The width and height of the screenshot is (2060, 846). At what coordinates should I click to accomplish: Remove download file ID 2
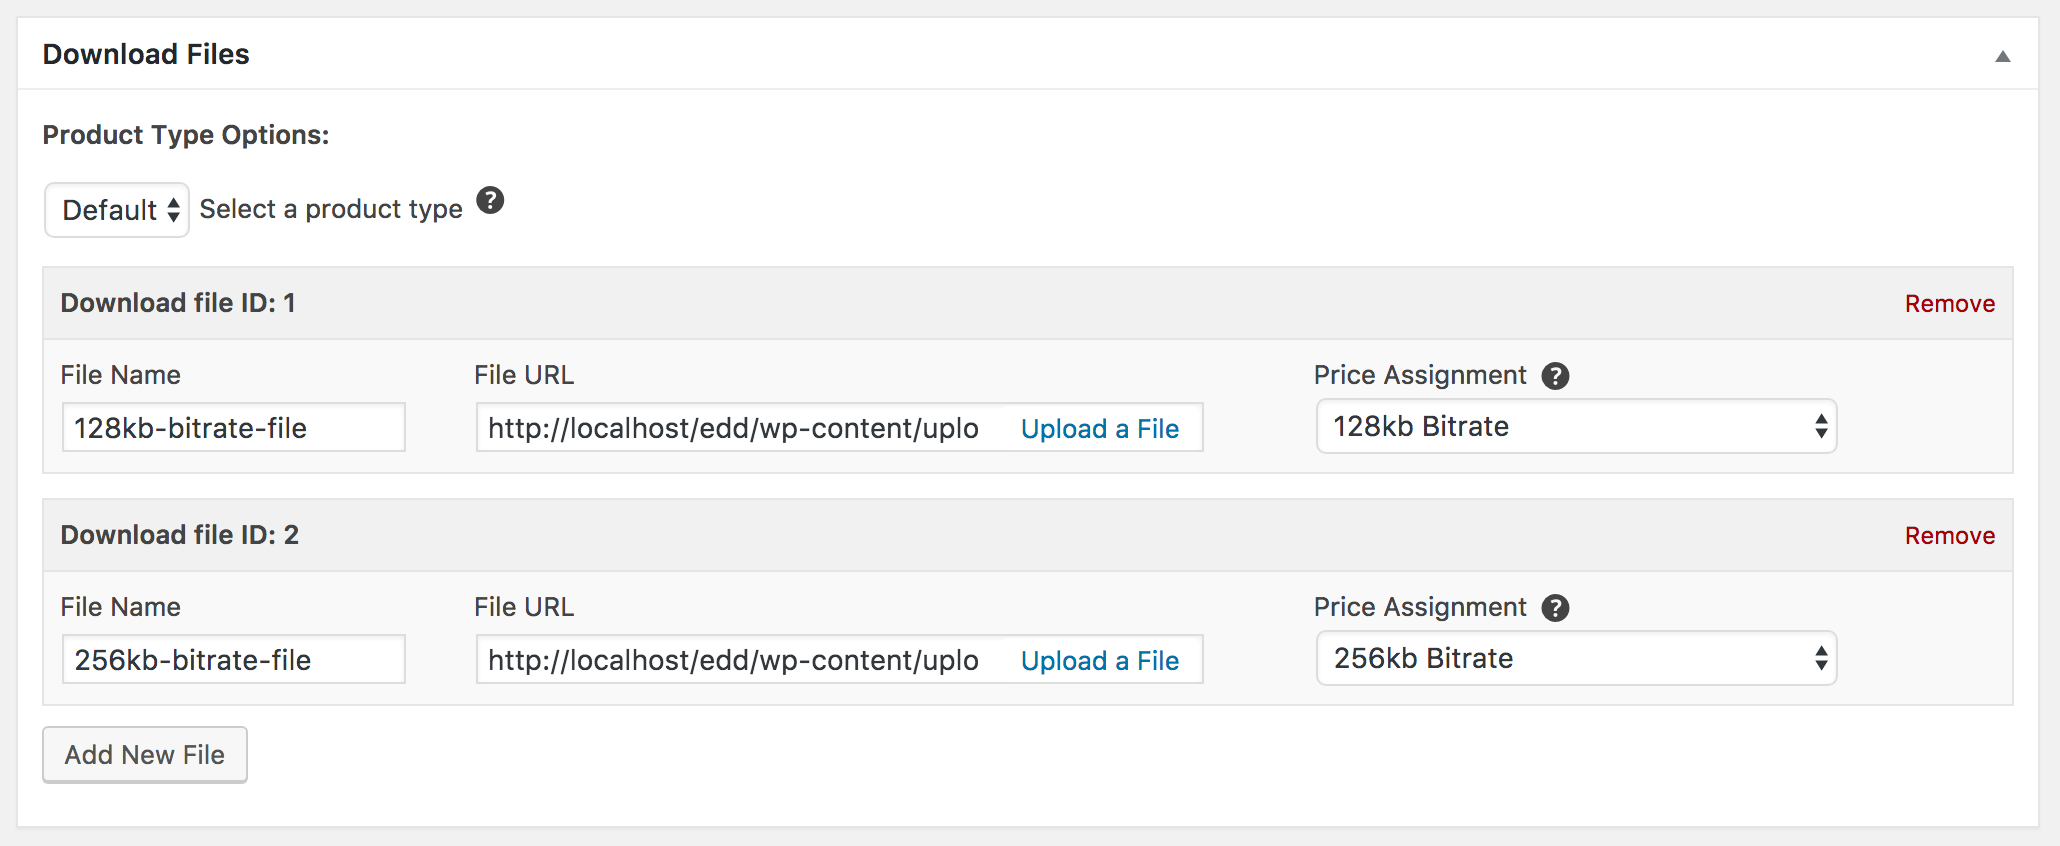click(x=1949, y=536)
